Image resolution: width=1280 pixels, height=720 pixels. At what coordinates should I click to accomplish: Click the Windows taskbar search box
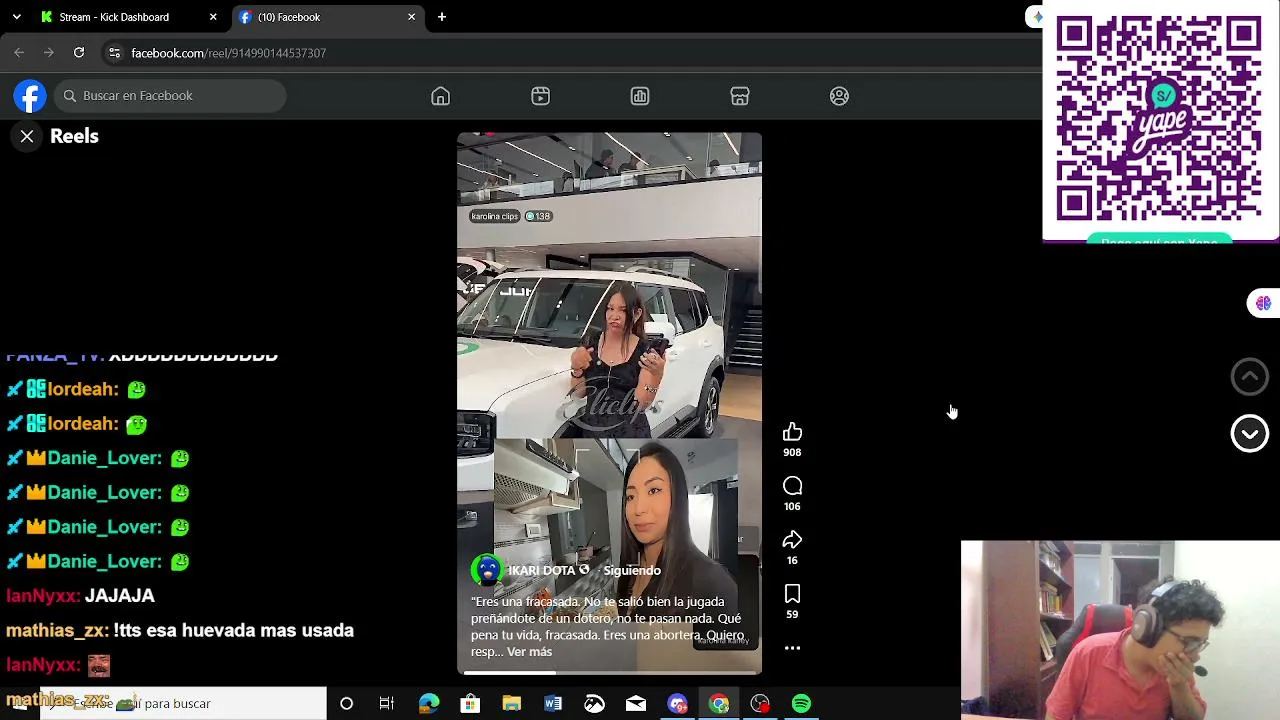coord(183,704)
